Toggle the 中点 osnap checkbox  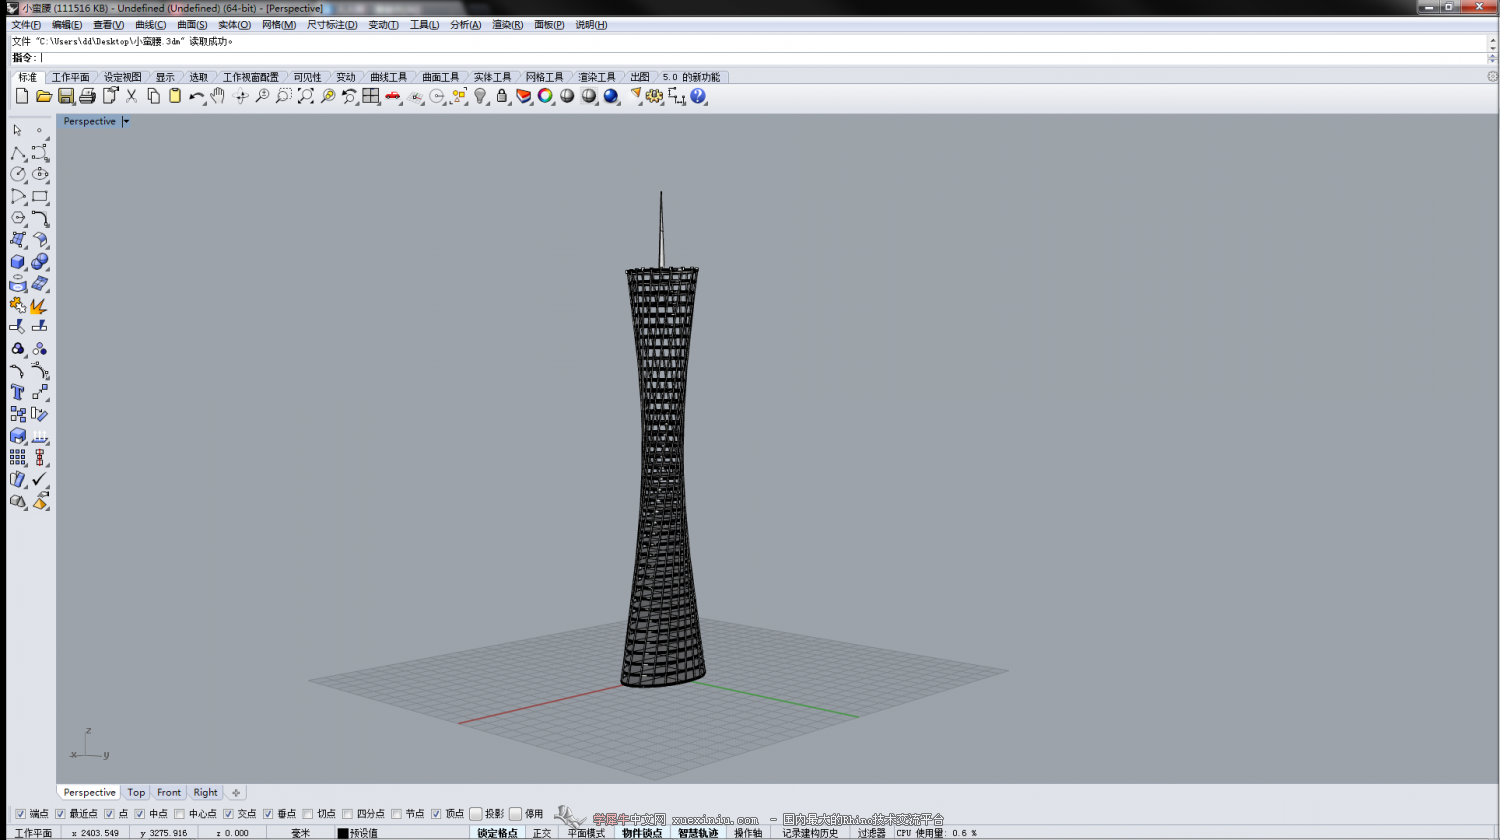[x=140, y=814]
